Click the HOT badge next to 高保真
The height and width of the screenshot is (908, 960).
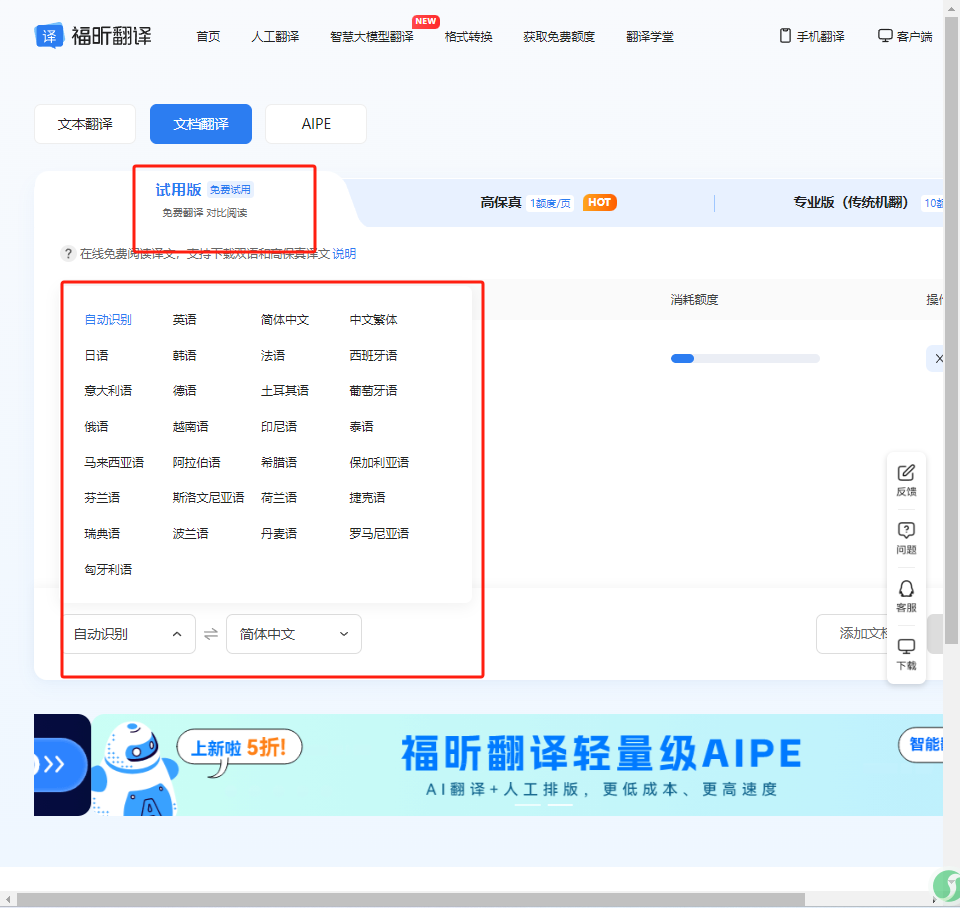(x=599, y=202)
